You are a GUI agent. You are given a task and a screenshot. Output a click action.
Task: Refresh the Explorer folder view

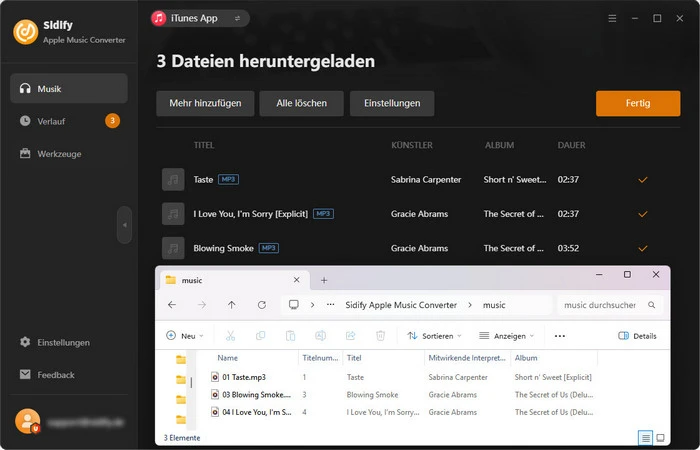point(262,305)
